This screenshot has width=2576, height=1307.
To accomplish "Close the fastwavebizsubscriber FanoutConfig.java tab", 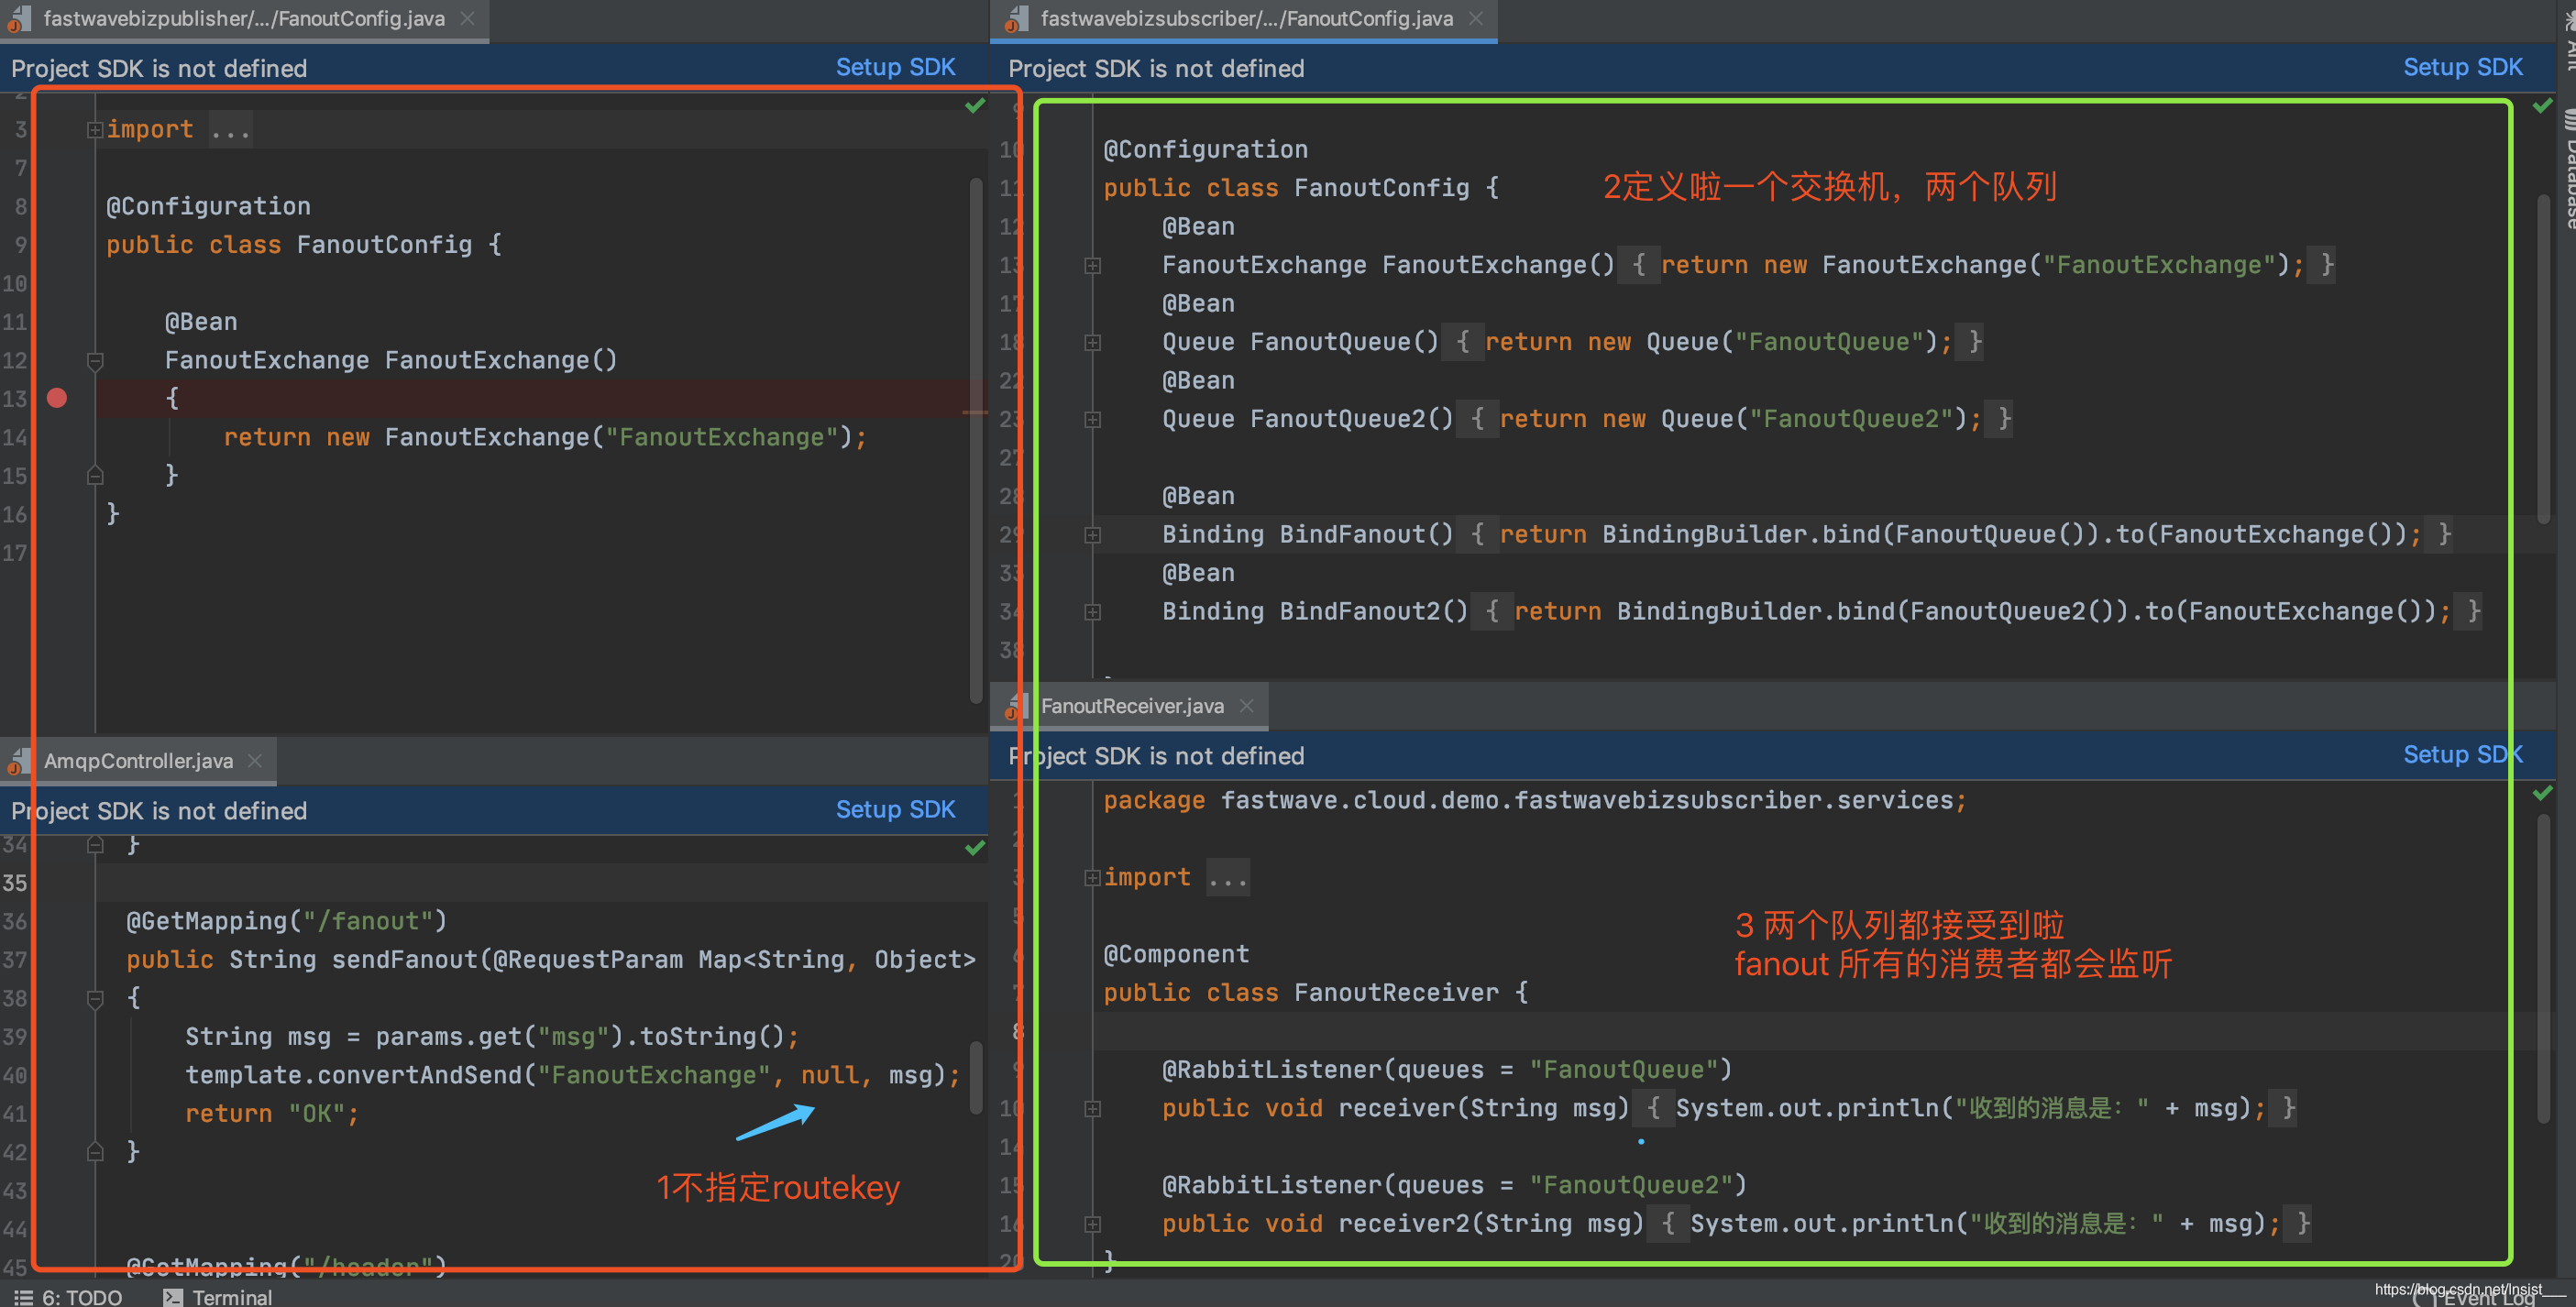I will coord(1475,18).
